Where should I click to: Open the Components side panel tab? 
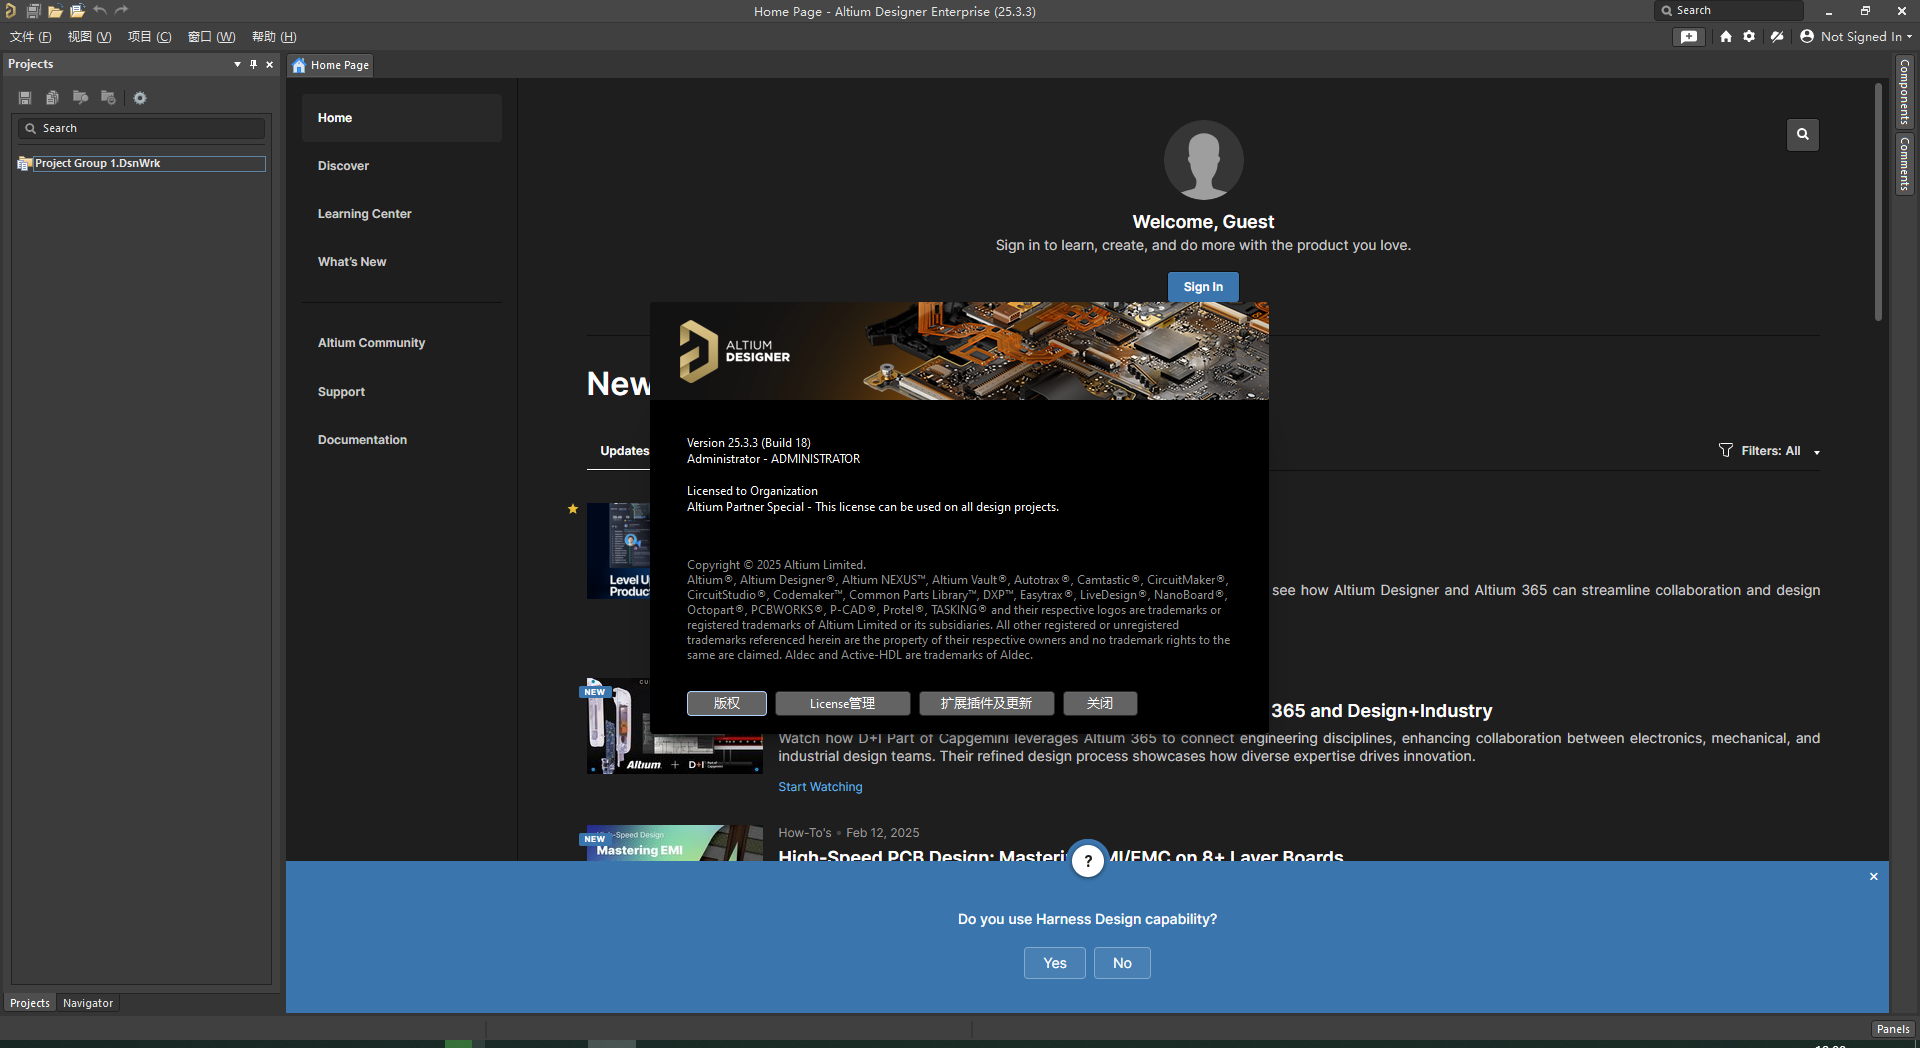pyautogui.click(x=1905, y=91)
